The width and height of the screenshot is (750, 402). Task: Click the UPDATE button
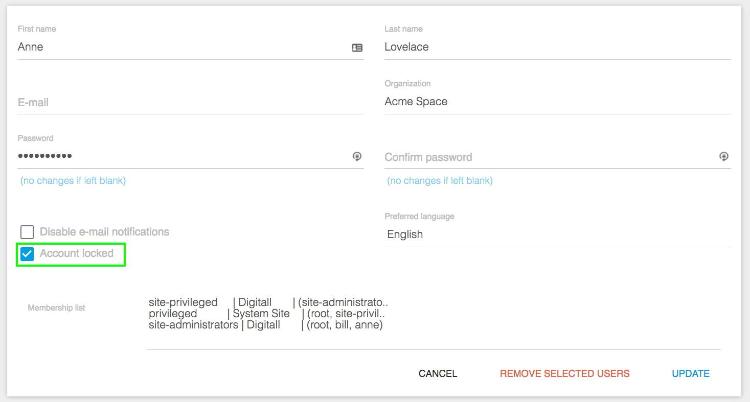690,374
